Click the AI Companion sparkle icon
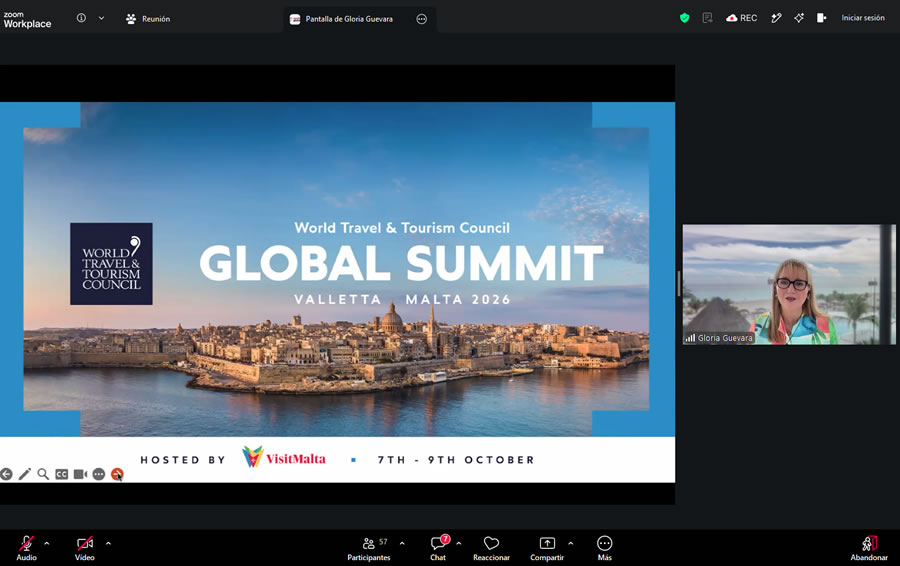900x566 pixels. point(799,18)
